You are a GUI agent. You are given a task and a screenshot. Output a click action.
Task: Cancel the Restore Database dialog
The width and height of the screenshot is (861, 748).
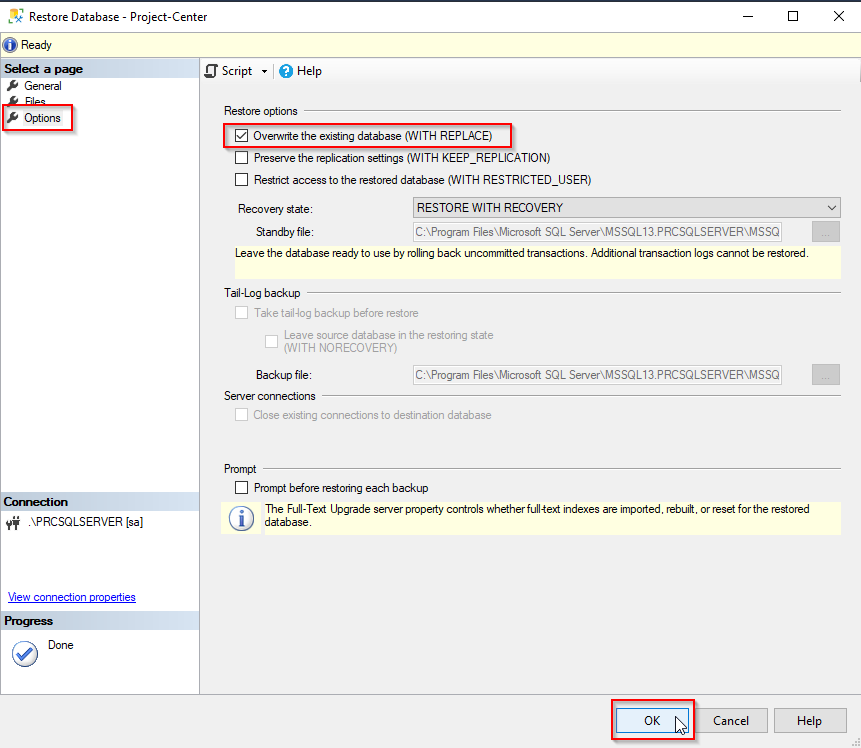pyautogui.click(x=731, y=720)
